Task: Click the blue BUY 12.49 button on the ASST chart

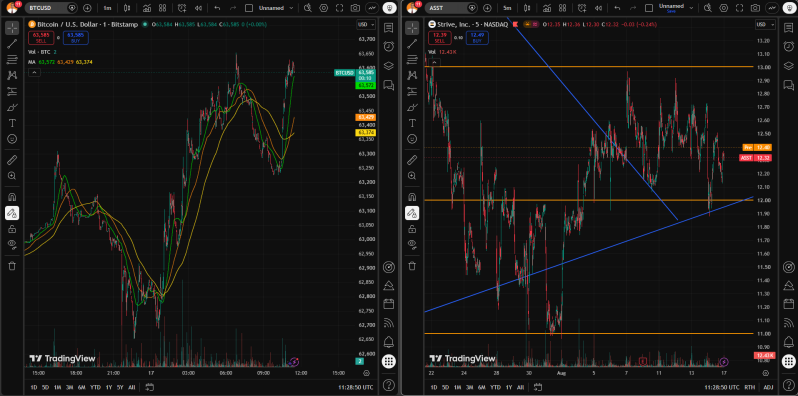Action: 477,38
